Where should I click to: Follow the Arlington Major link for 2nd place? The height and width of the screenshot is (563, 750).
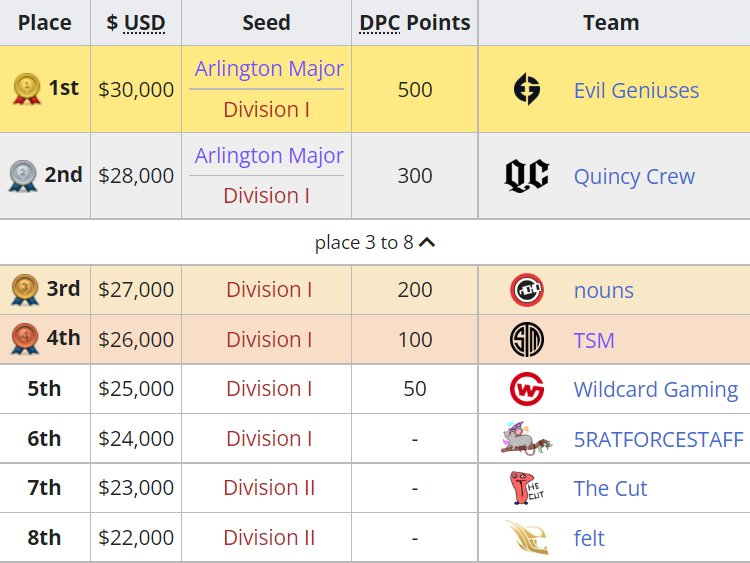coord(269,156)
